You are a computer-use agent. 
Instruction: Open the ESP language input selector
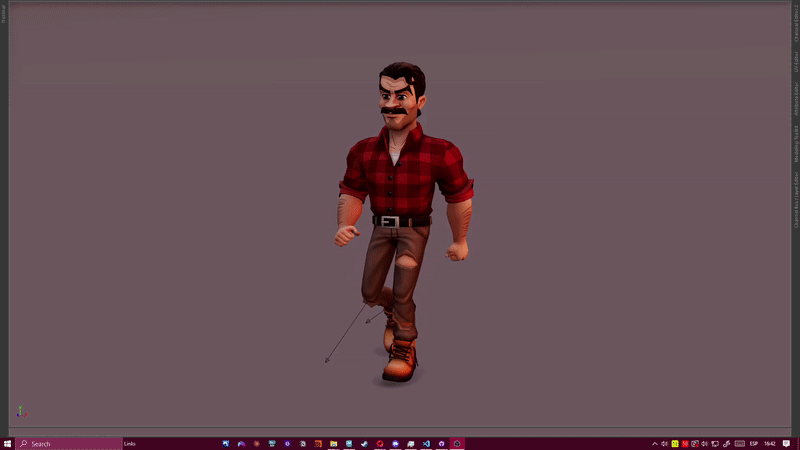click(753, 443)
